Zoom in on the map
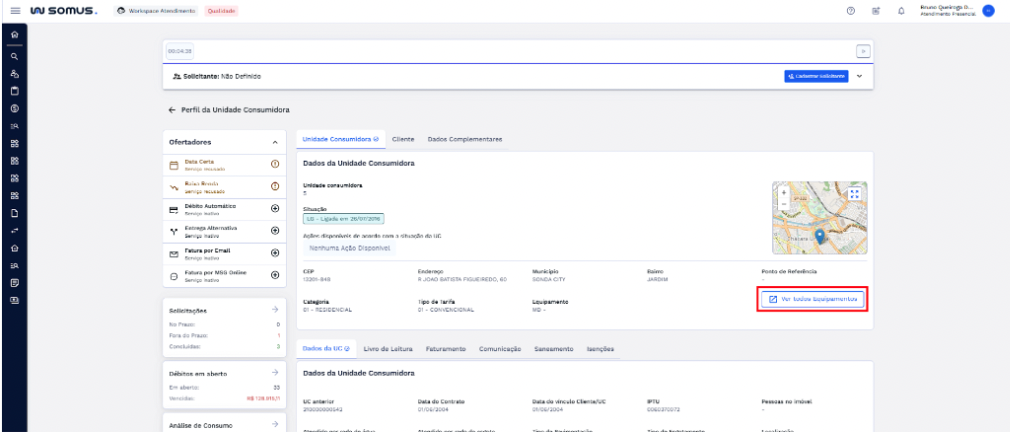1010x432 pixels. [x=784, y=192]
